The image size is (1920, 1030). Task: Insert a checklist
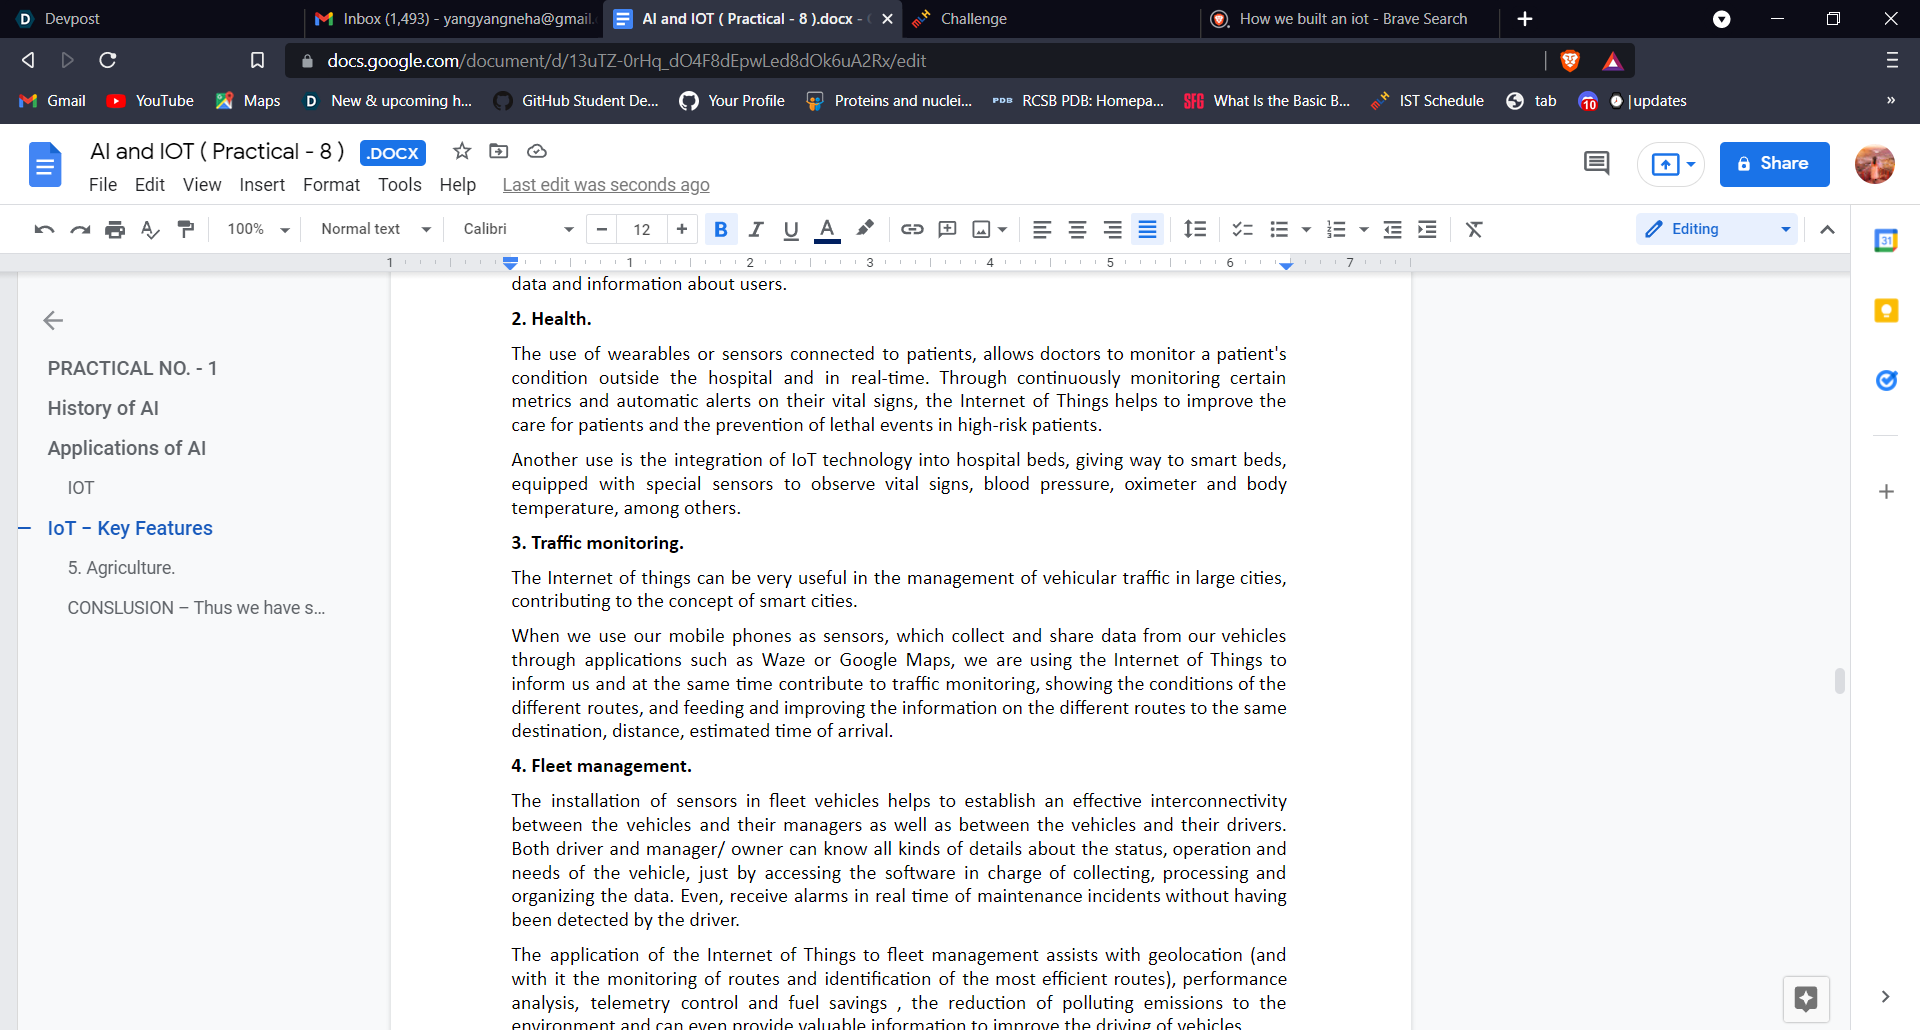(x=1243, y=229)
